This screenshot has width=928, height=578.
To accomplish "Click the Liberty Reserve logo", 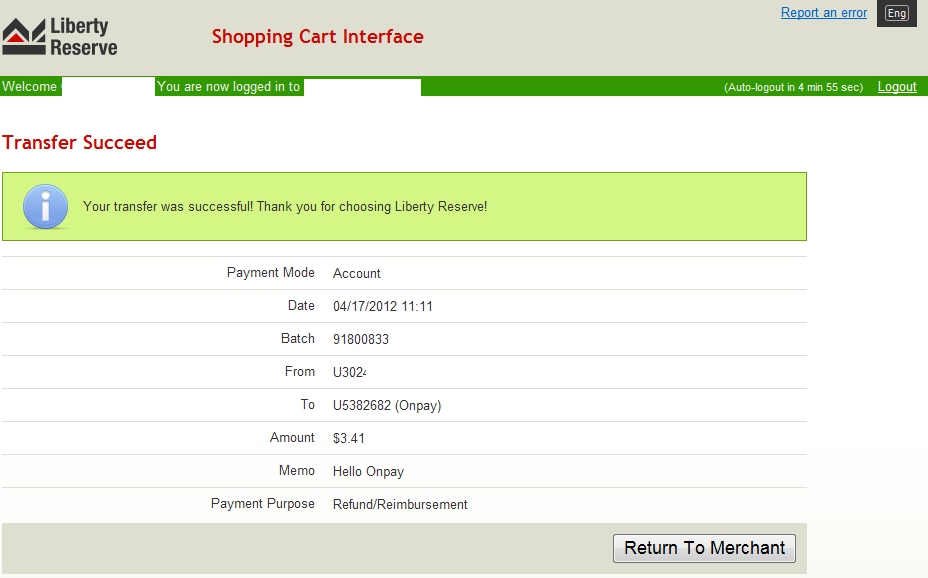I will pos(60,36).
